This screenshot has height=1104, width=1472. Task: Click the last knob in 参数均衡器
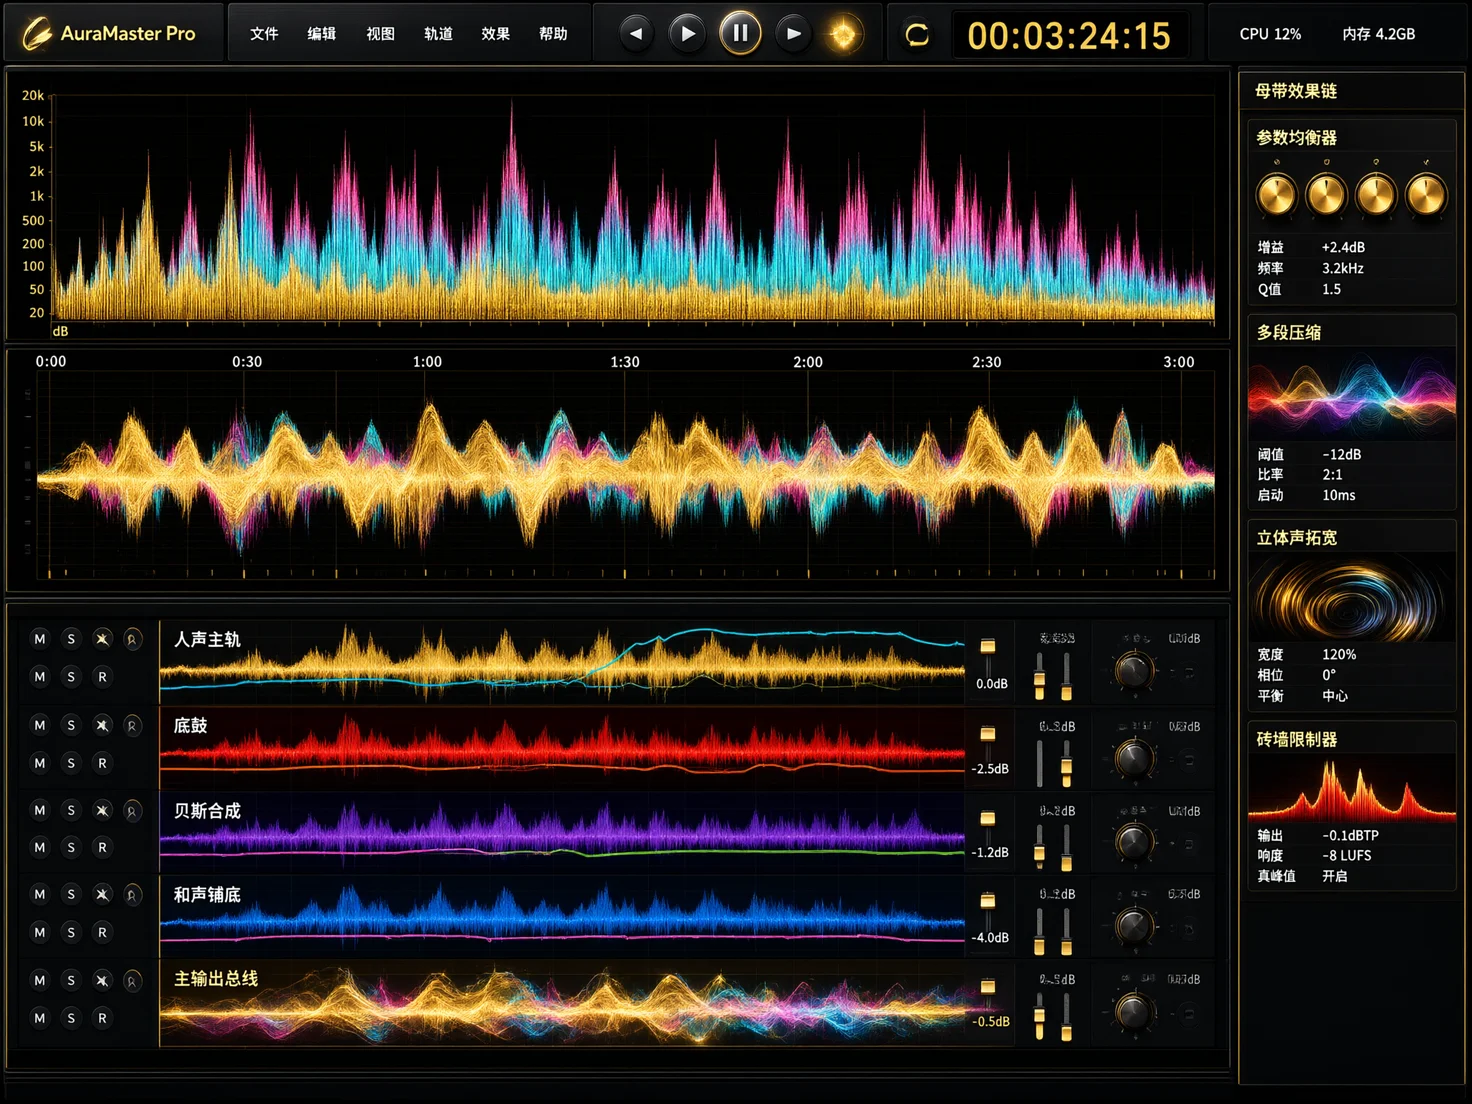coord(1426,194)
